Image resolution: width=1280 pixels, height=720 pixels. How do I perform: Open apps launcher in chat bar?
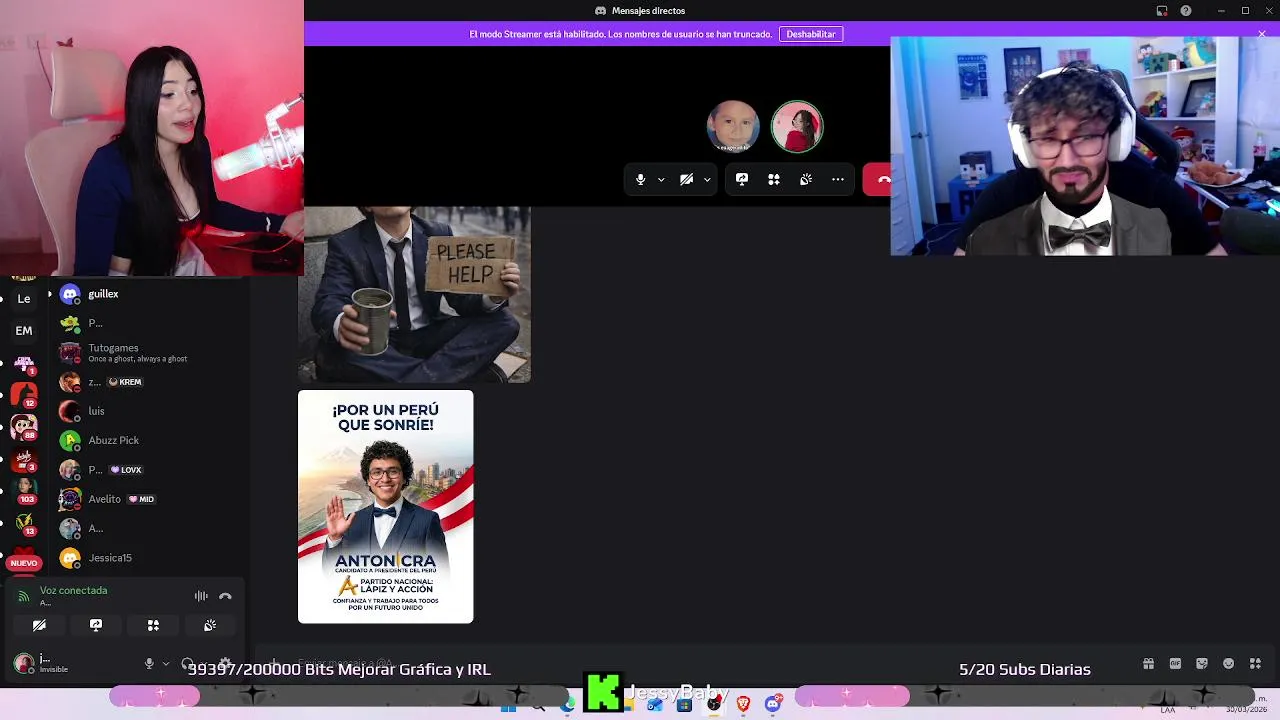coord(1256,664)
